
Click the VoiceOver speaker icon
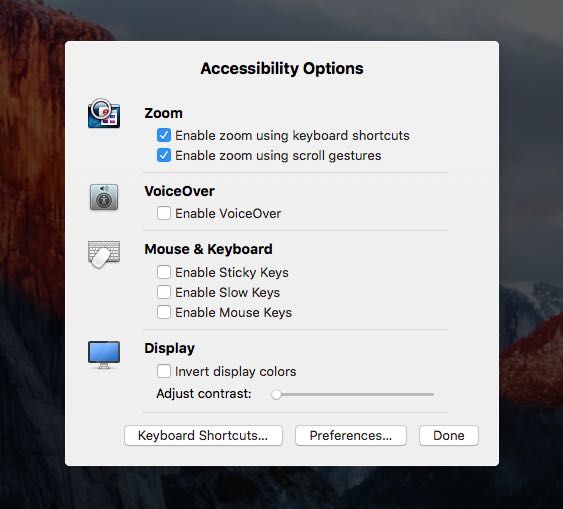pos(104,197)
